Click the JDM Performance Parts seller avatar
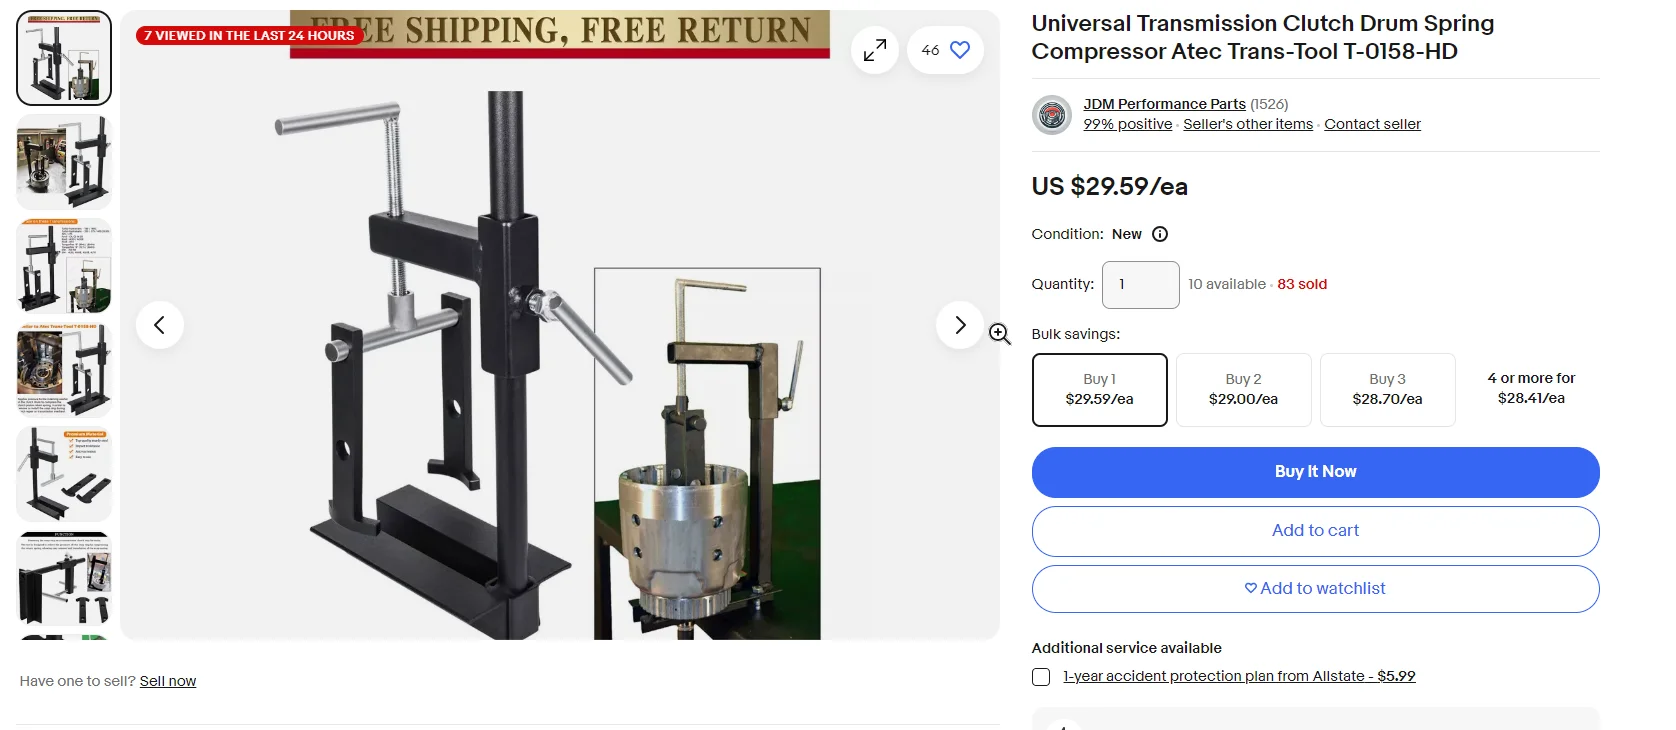The image size is (1676, 730). pos(1052,115)
